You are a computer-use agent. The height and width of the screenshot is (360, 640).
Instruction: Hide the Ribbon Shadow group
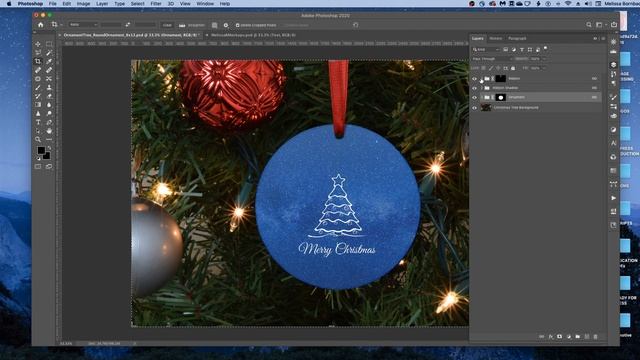point(474,88)
